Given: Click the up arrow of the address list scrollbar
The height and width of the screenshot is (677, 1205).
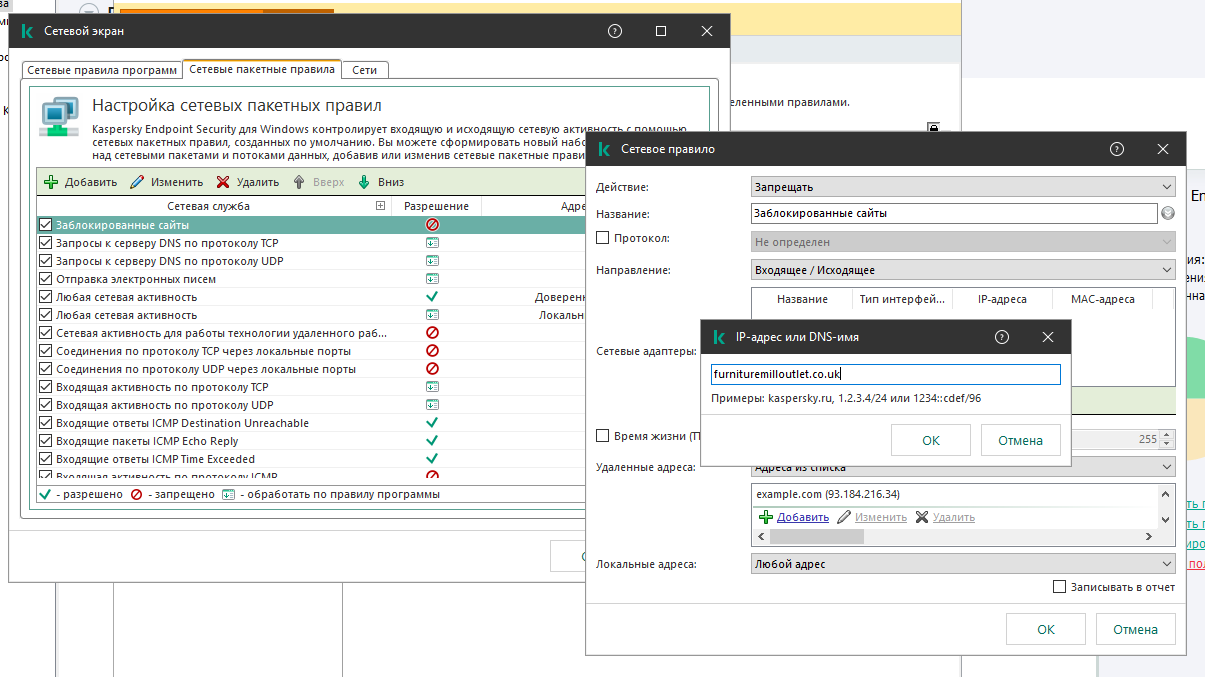Looking at the screenshot, I should pyautogui.click(x=1165, y=495).
